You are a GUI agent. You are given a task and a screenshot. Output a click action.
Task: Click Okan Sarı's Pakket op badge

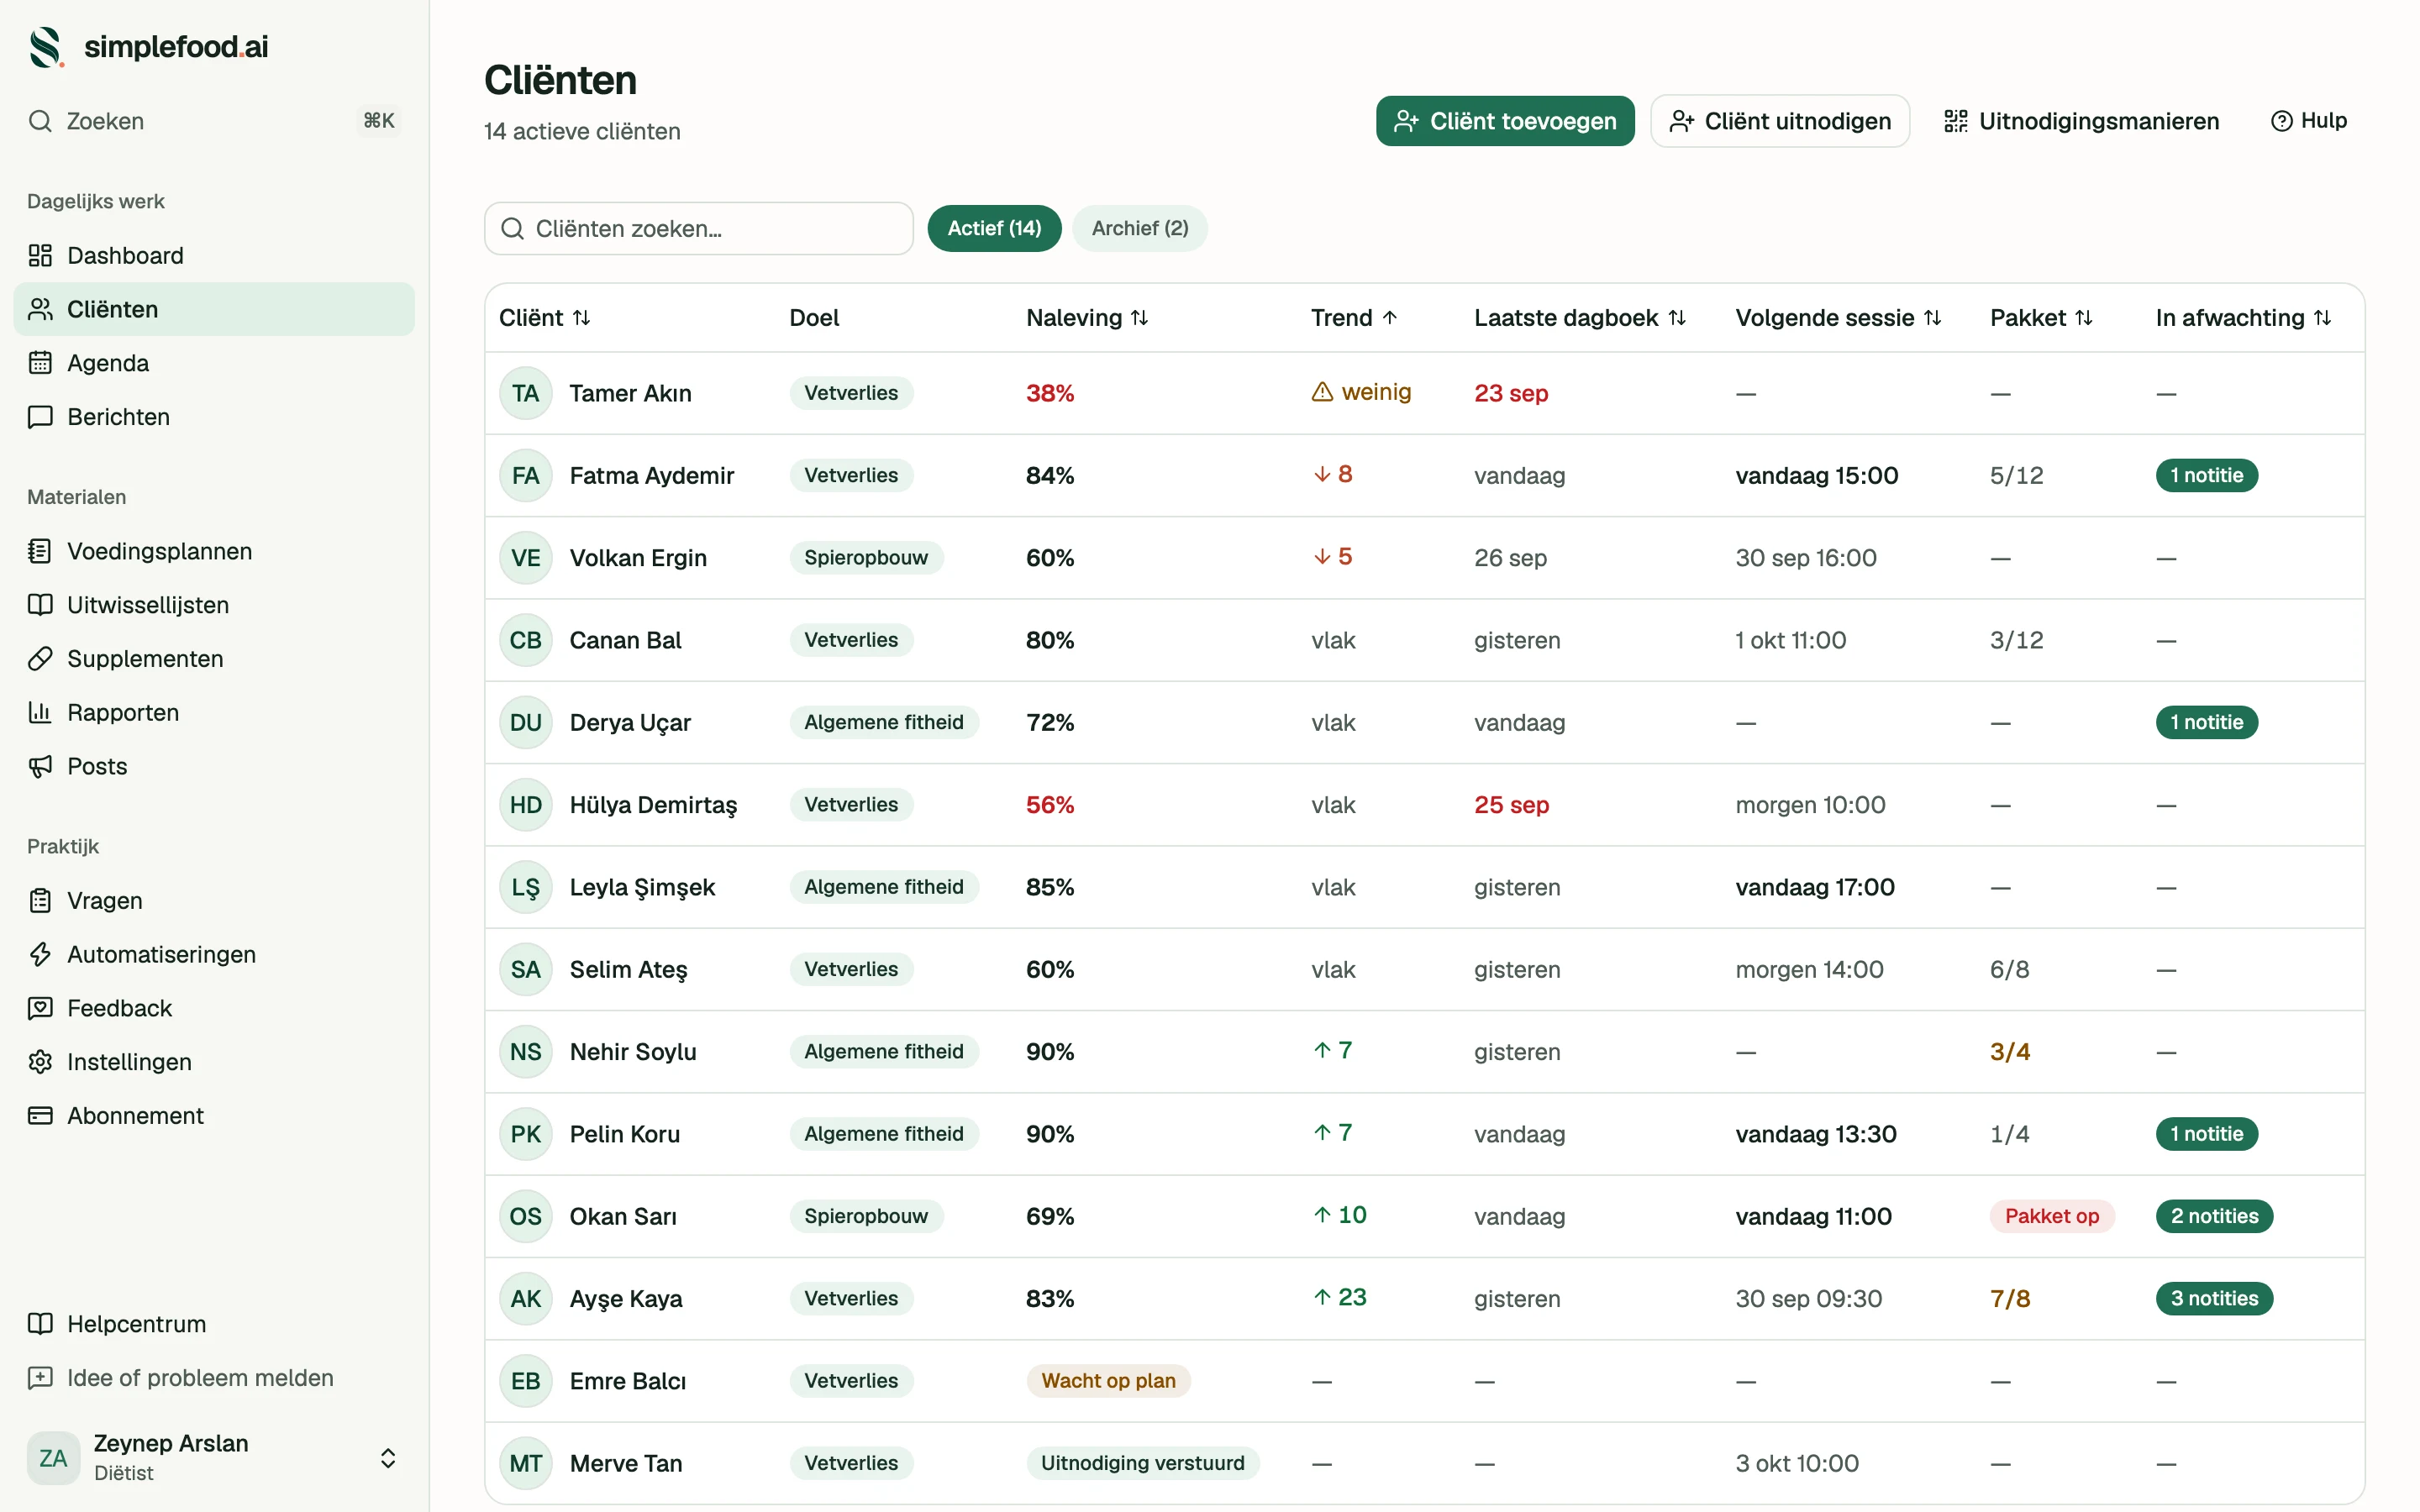pyautogui.click(x=2051, y=1217)
